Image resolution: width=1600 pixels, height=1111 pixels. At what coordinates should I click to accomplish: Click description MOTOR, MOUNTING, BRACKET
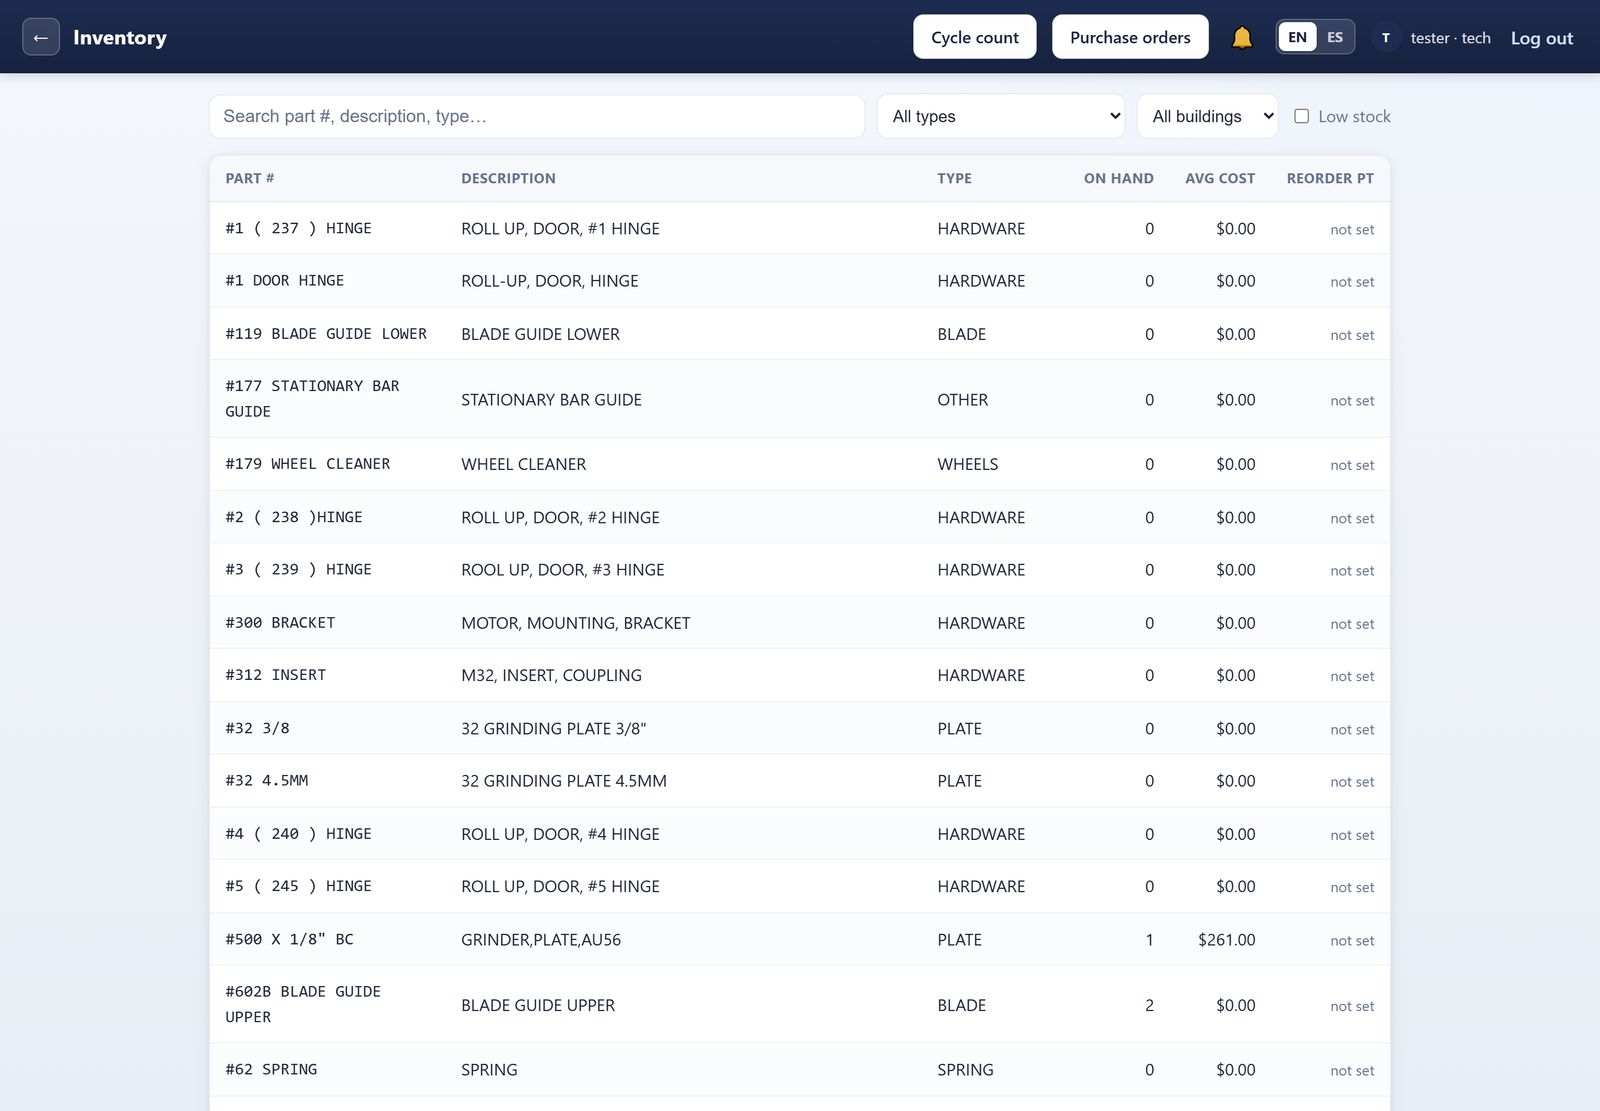575,623
